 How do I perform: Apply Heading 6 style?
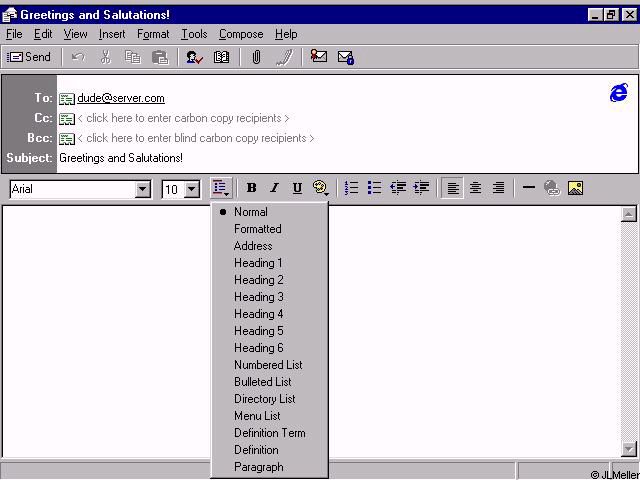(x=269, y=348)
